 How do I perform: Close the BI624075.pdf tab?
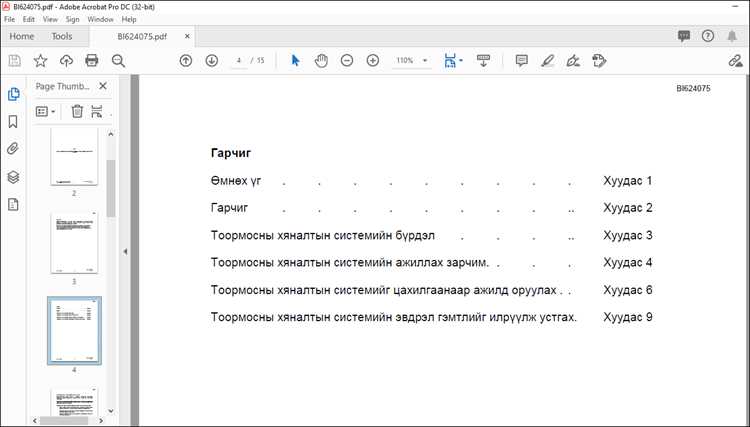[x=187, y=36]
